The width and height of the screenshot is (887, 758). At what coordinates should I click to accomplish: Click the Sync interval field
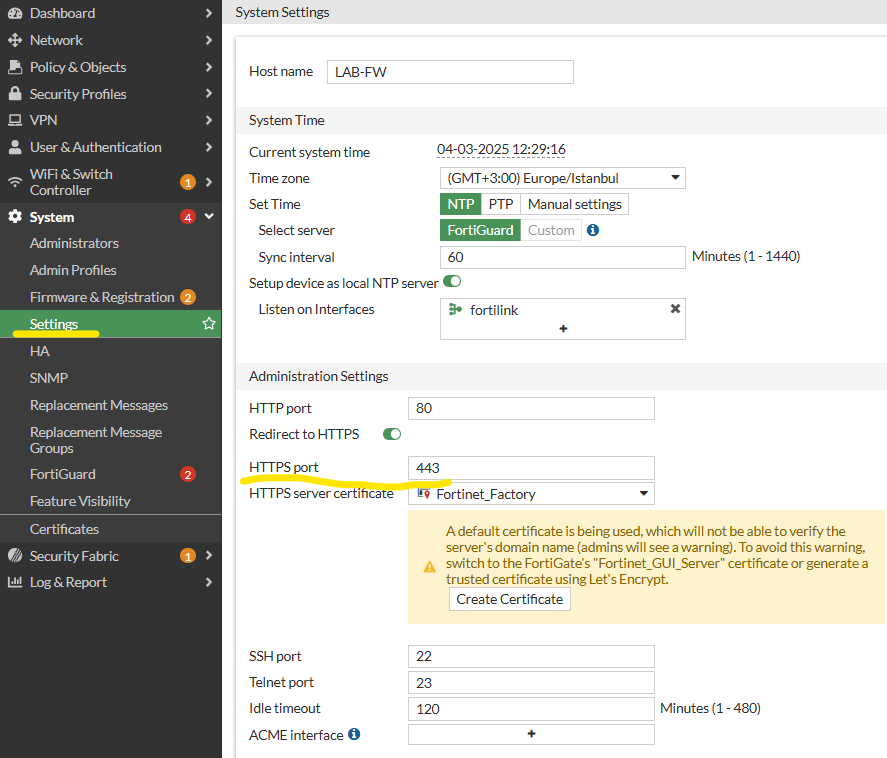563,257
